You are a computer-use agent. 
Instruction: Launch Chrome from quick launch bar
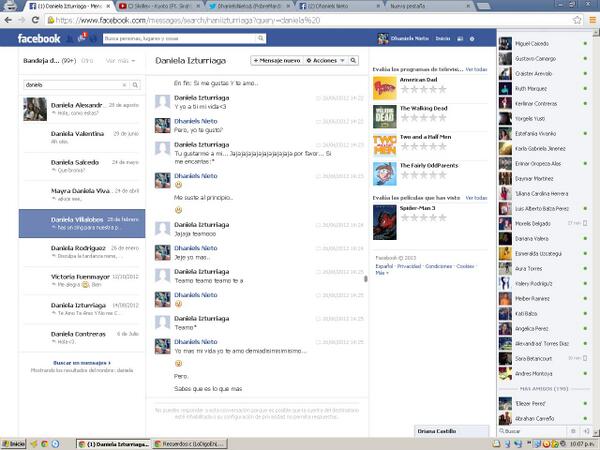(44, 444)
